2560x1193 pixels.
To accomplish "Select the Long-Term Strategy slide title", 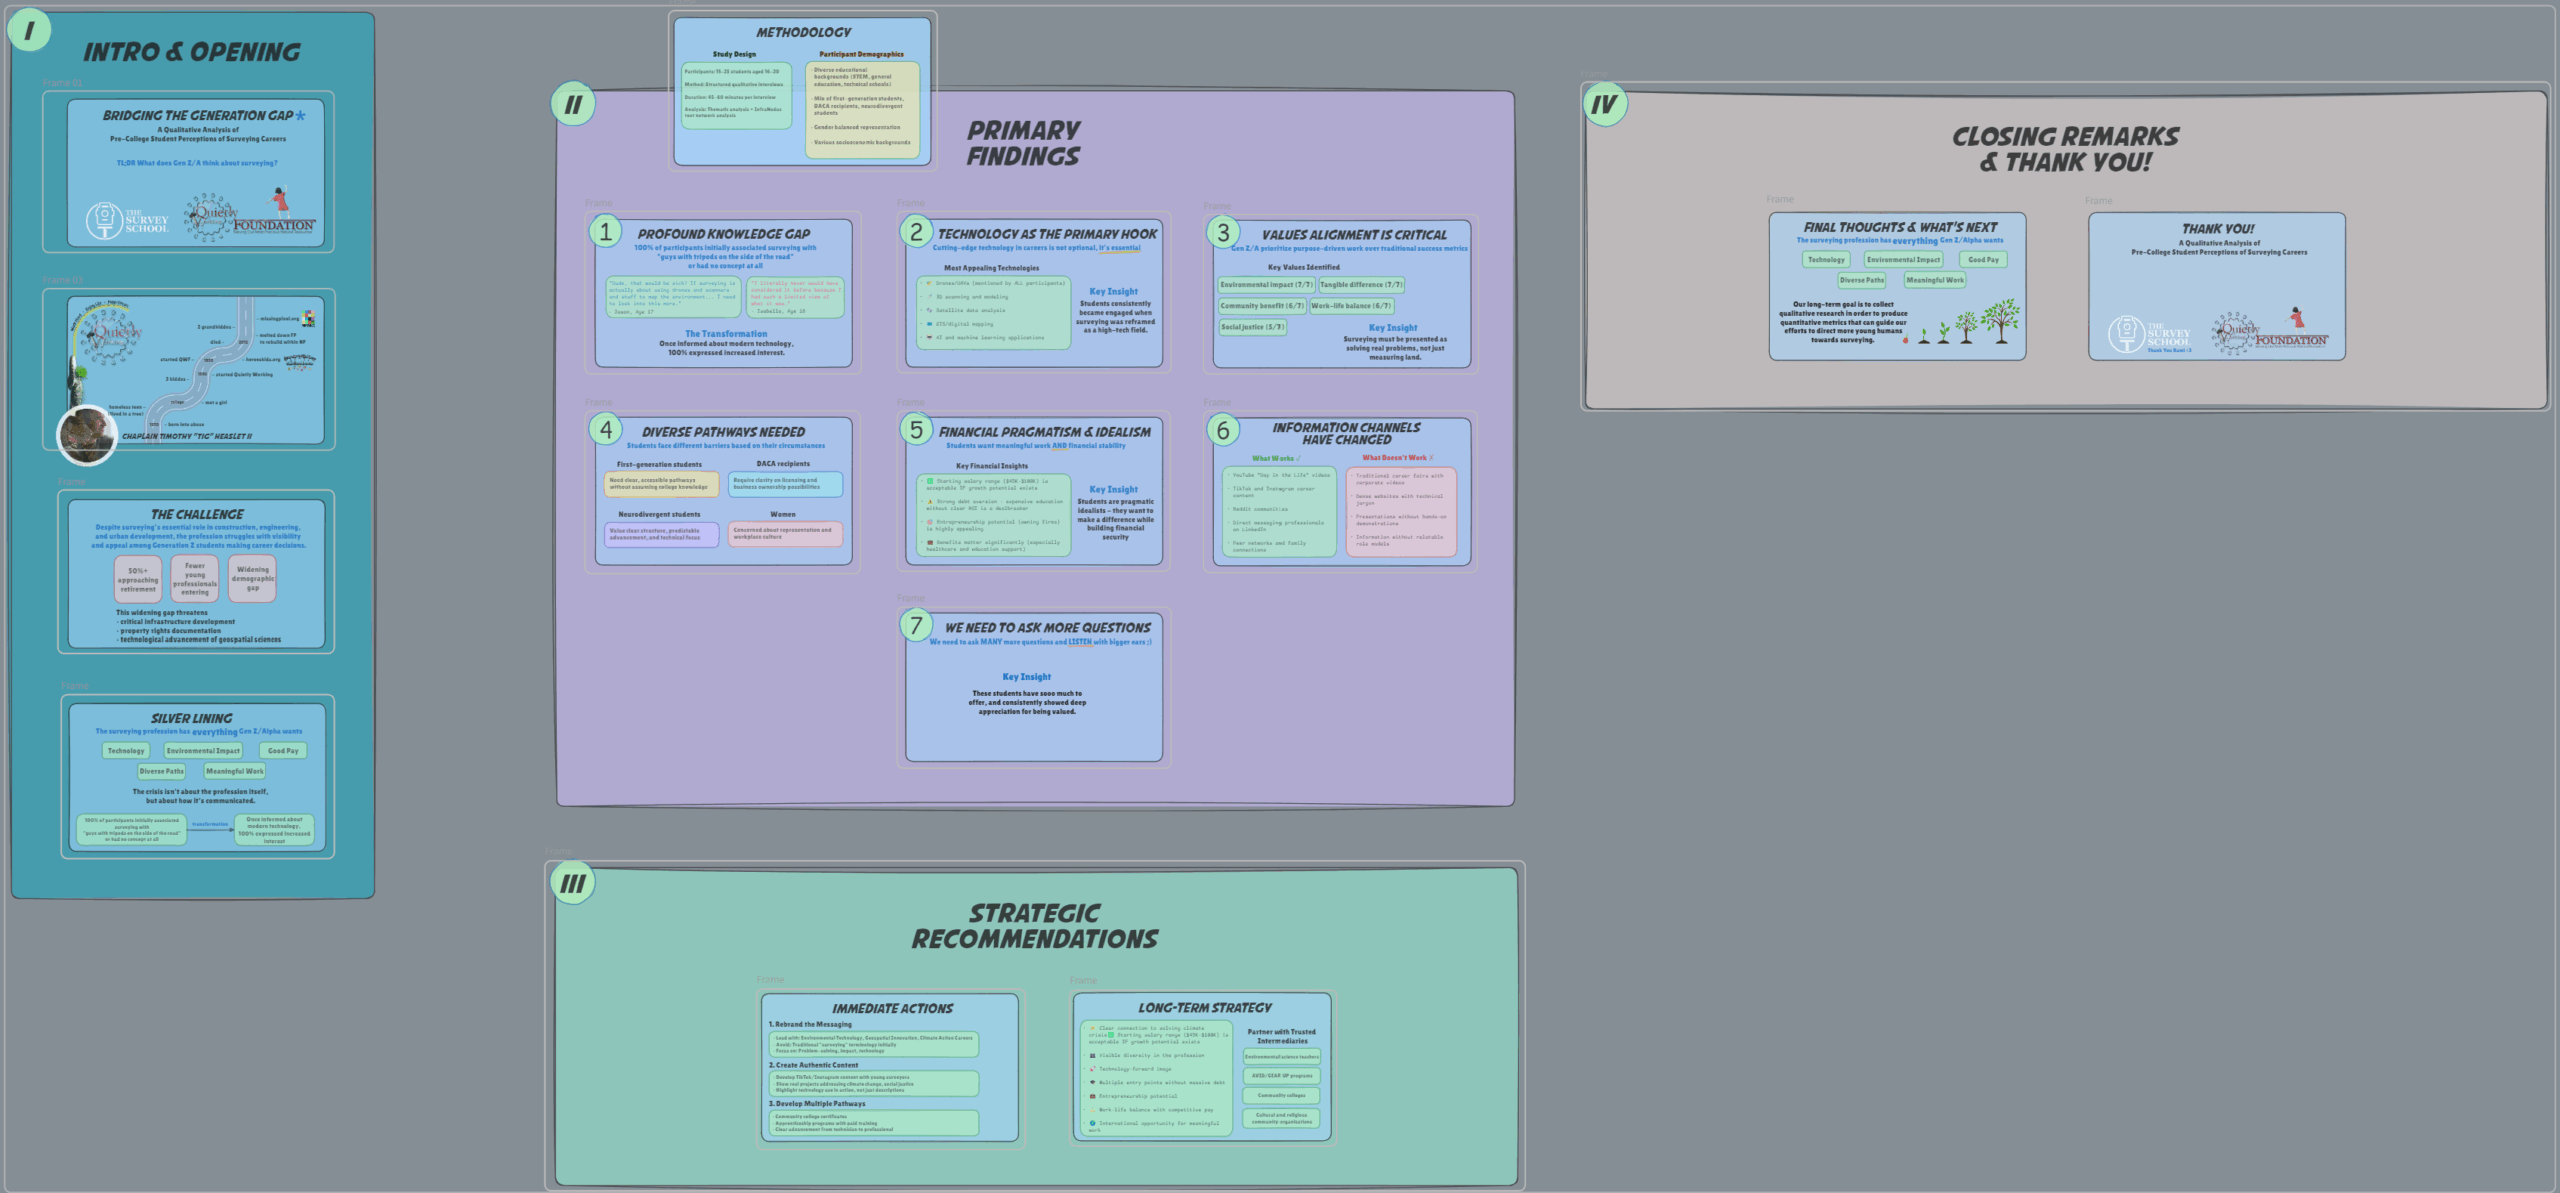I will point(1204,1008).
